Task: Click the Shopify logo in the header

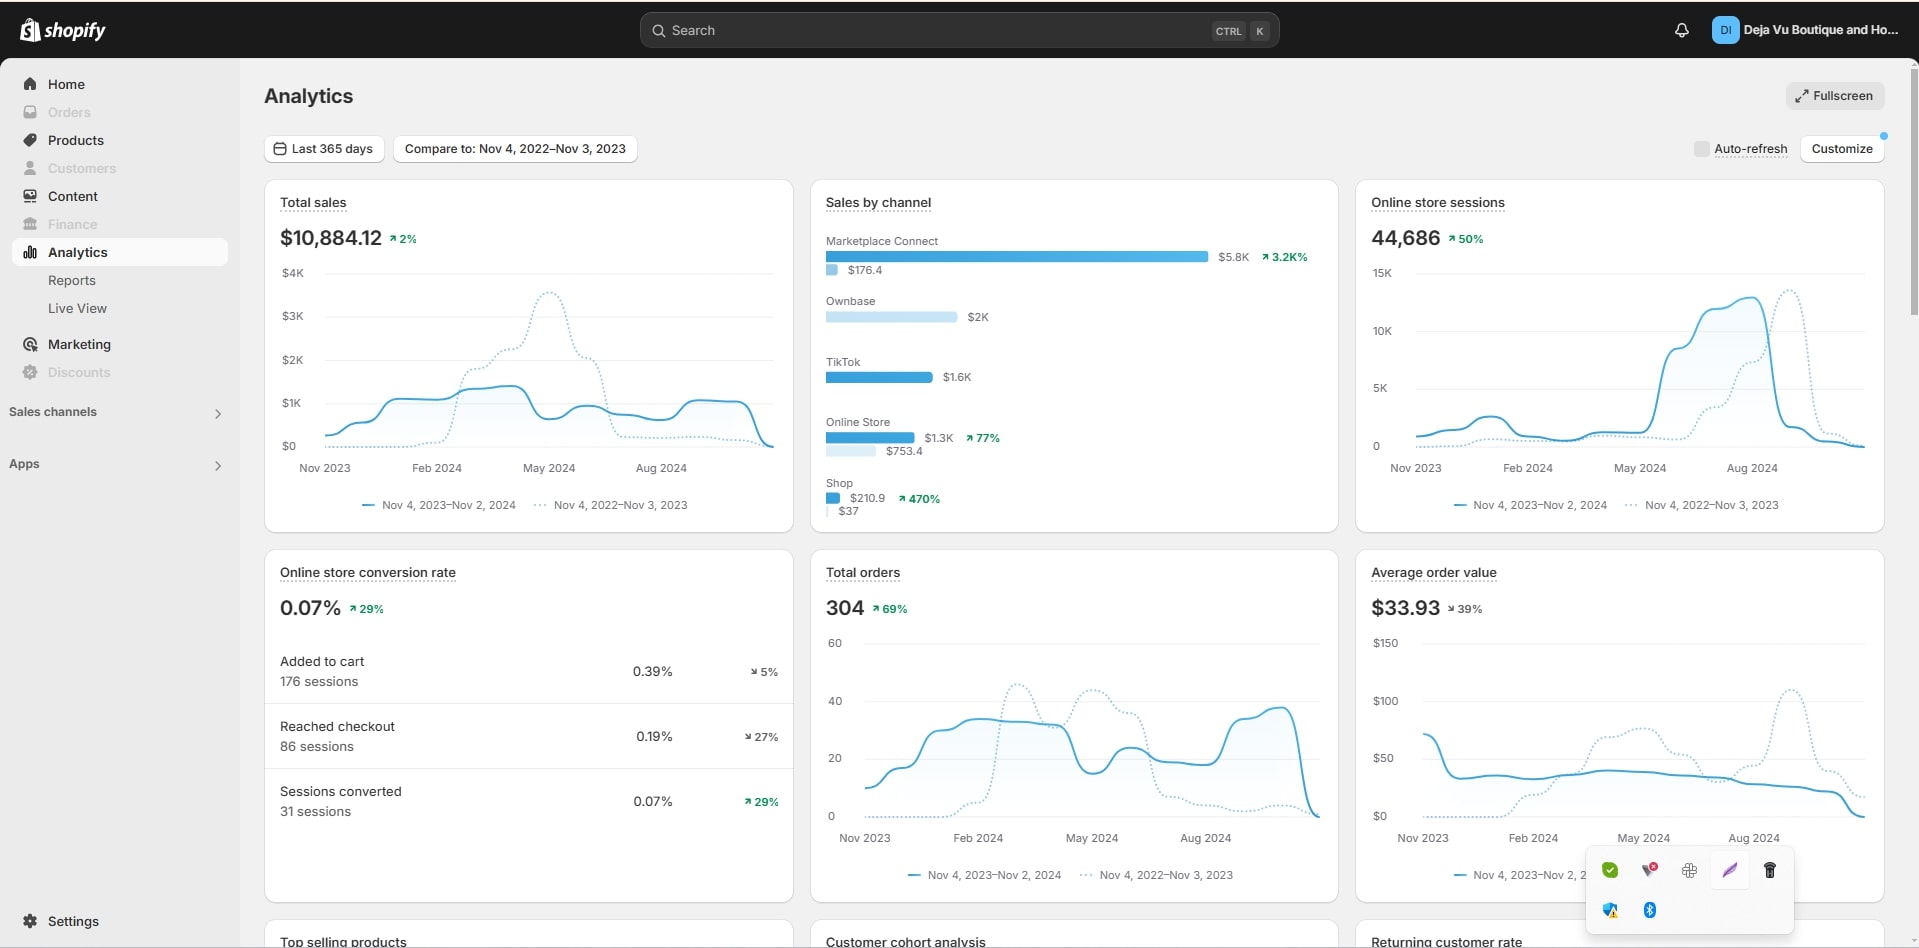Action: [62, 30]
